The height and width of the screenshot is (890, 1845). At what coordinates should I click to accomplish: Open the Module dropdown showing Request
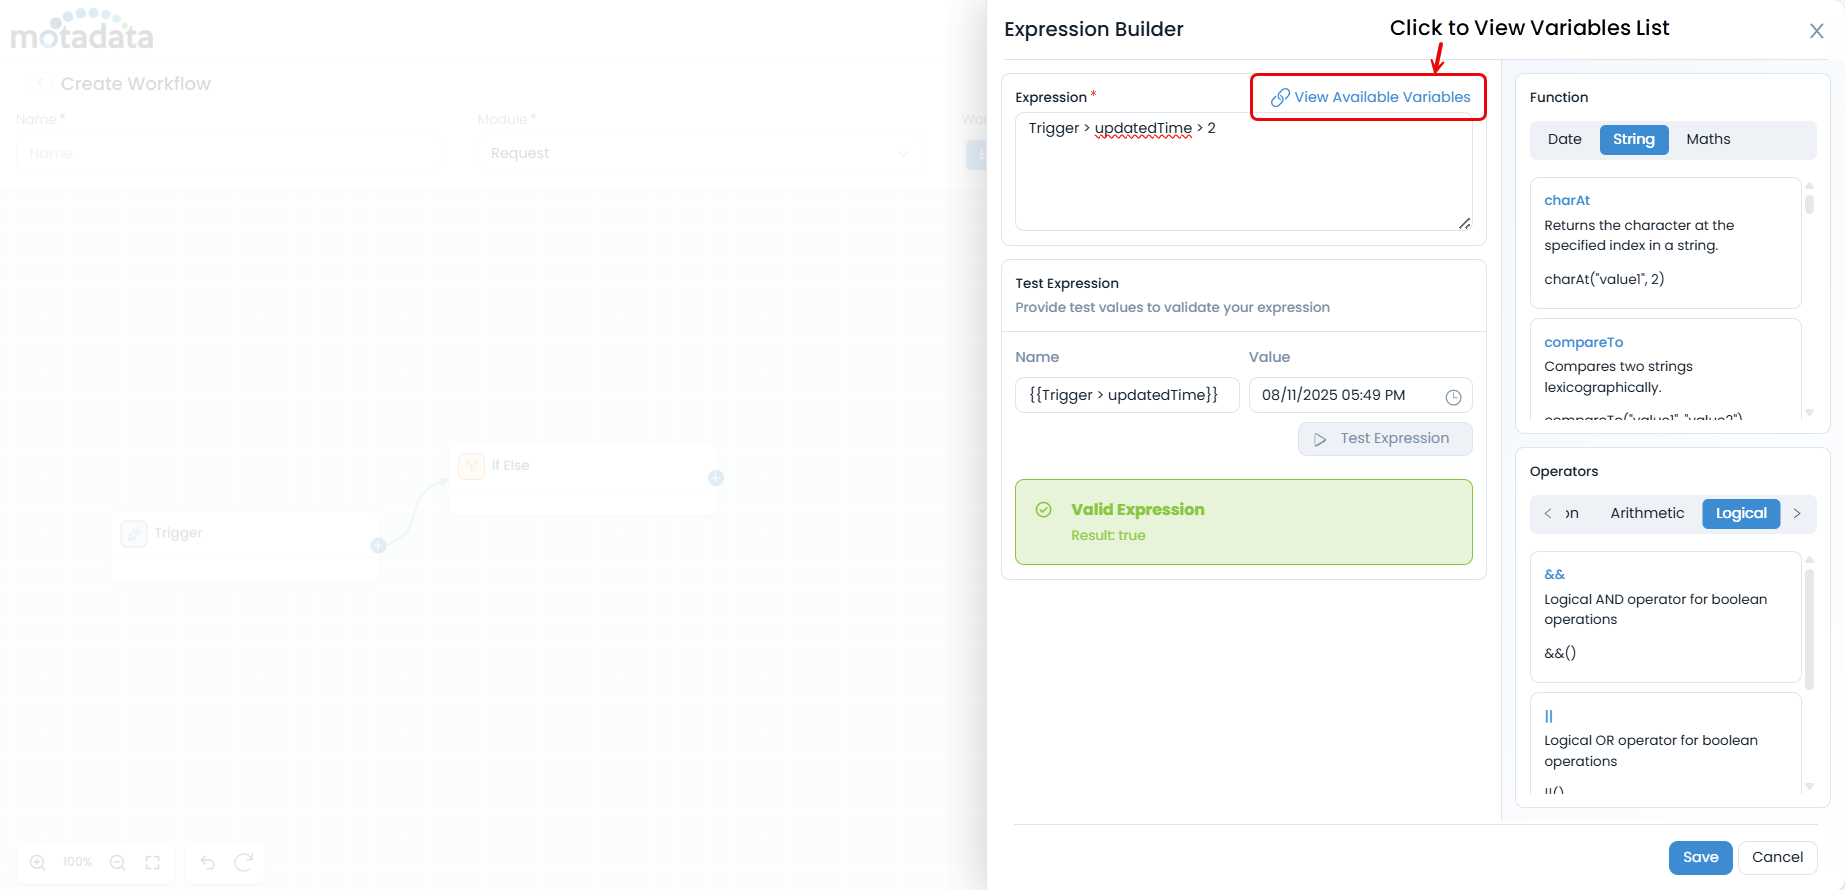click(700, 154)
